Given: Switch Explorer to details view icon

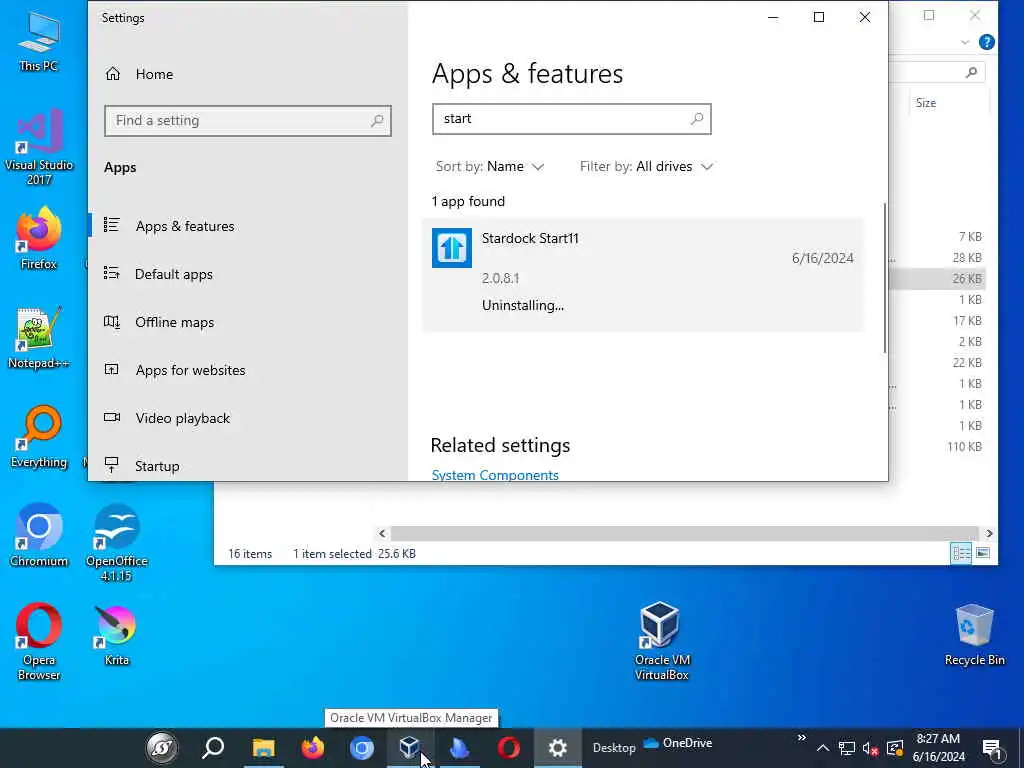Looking at the screenshot, I should (961, 554).
